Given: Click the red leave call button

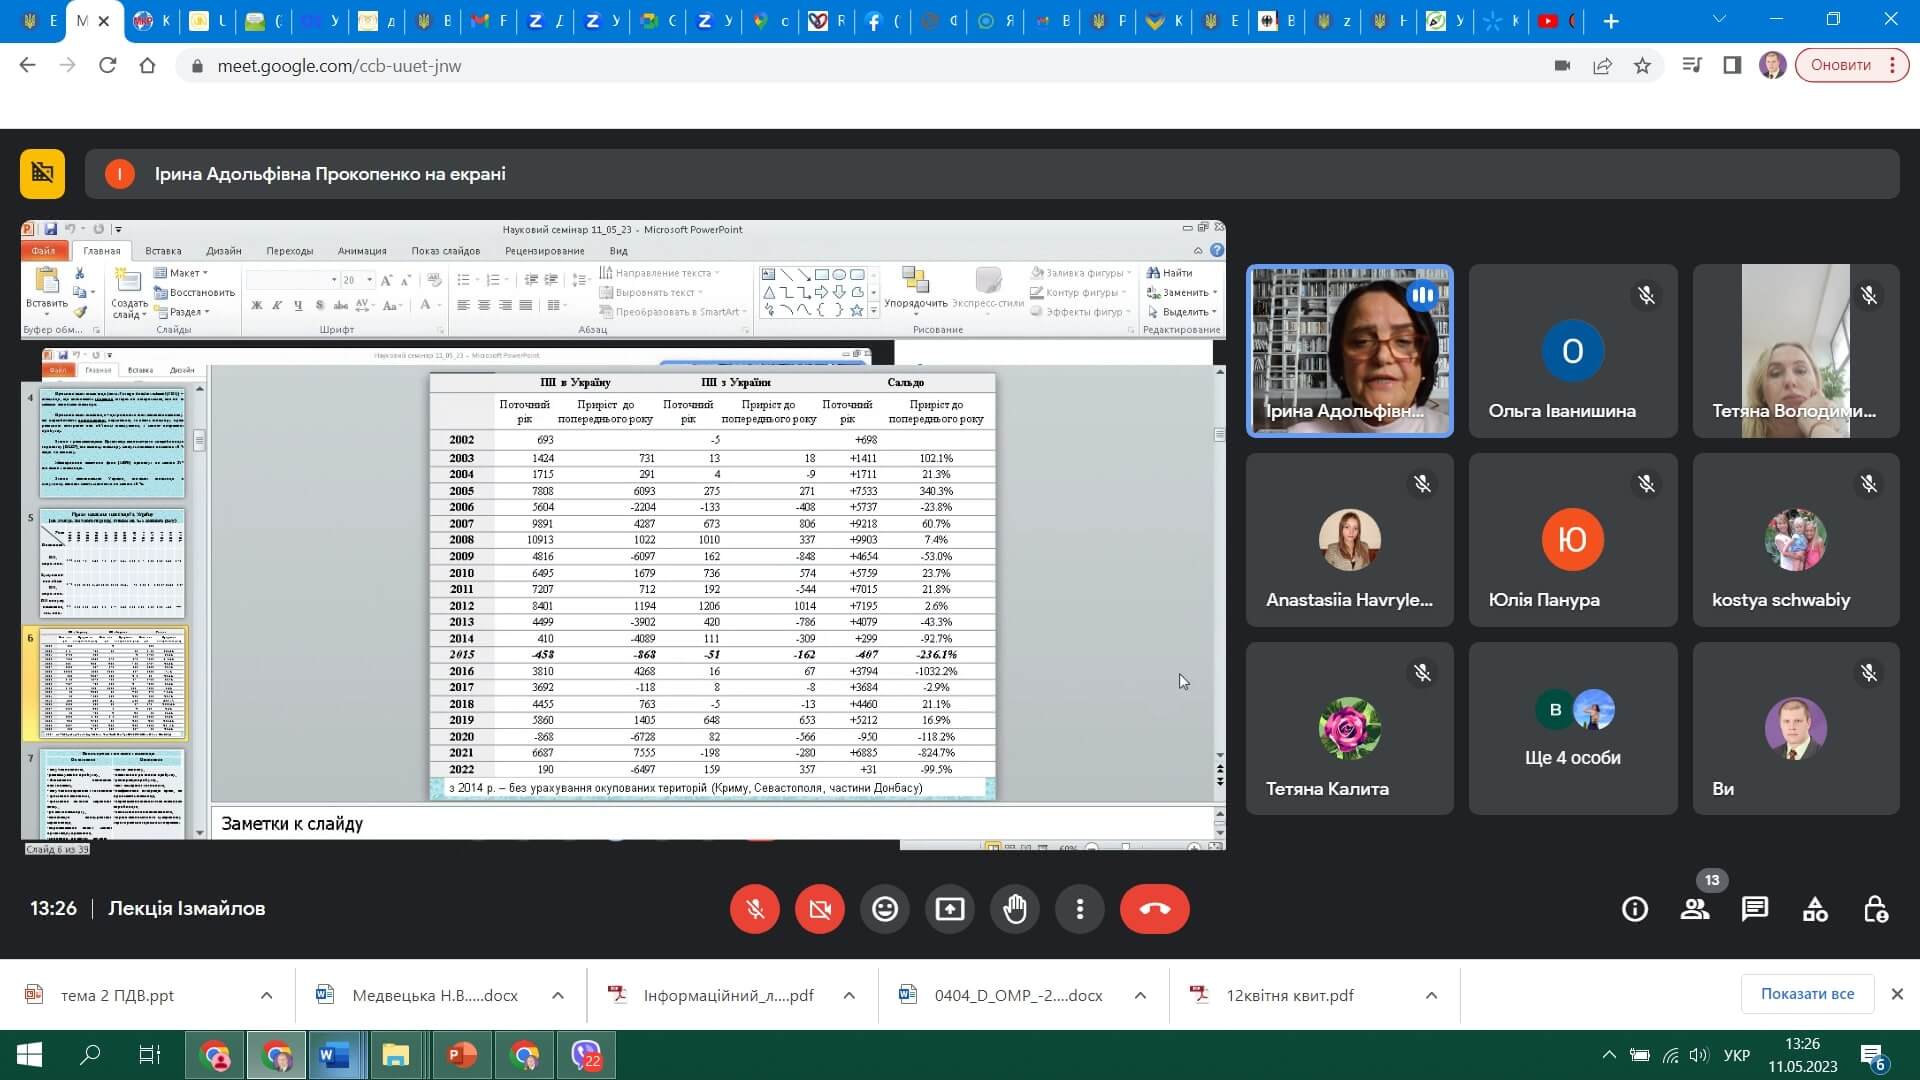Looking at the screenshot, I should pos(1154,909).
